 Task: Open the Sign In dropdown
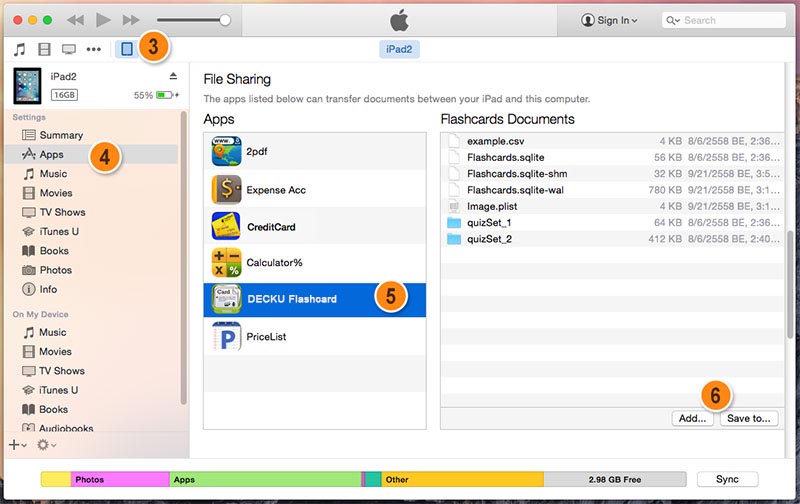tap(609, 20)
